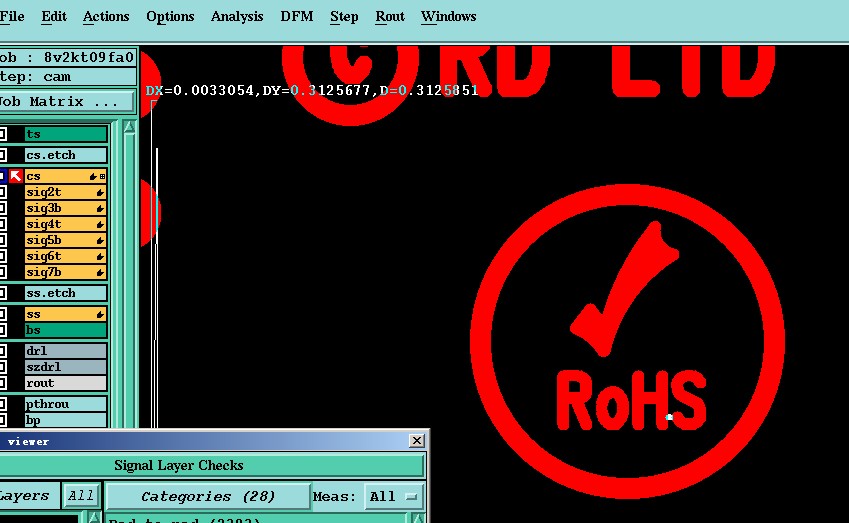Click the Categories (28) button
Viewport: 849px width, 523px height.
[208, 496]
